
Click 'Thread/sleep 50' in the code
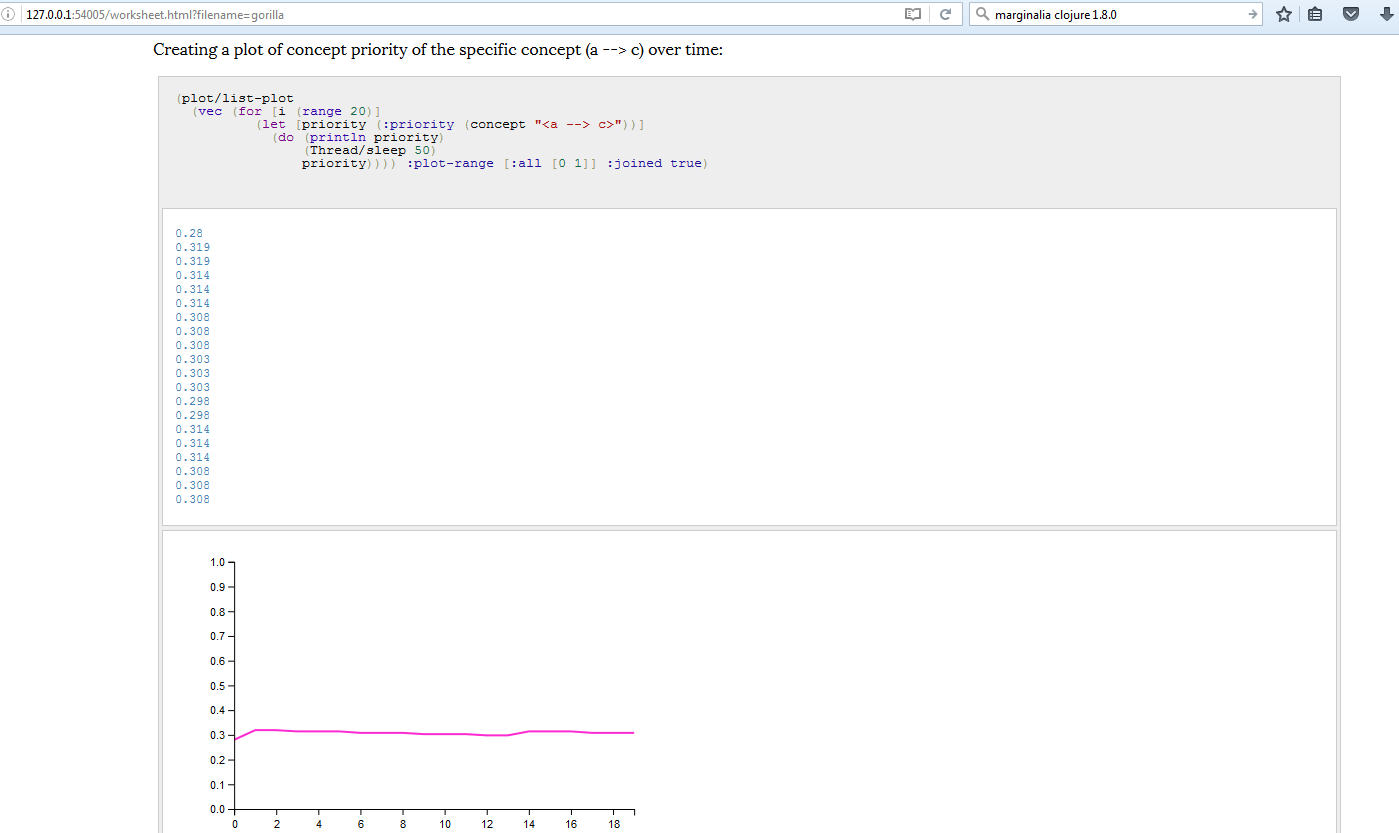click(x=370, y=150)
